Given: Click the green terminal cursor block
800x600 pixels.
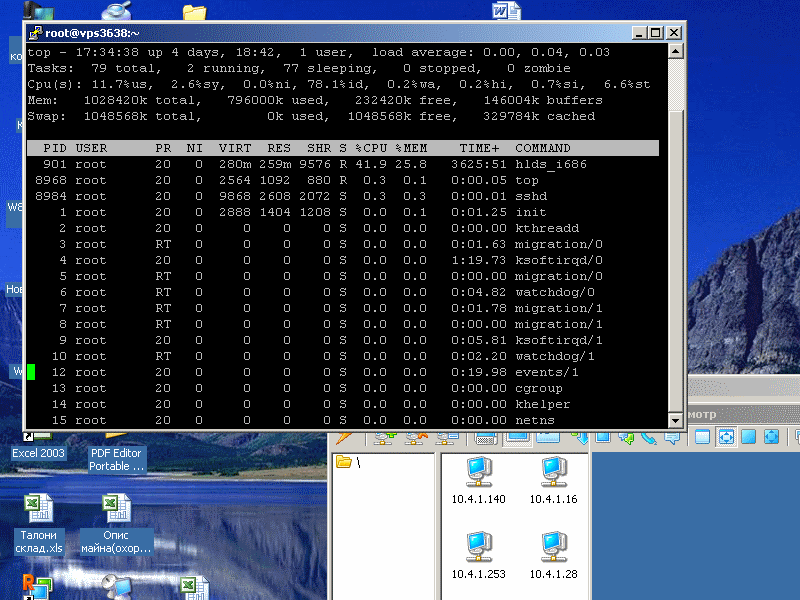Looking at the screenshot, I should (x=31, y=372).
